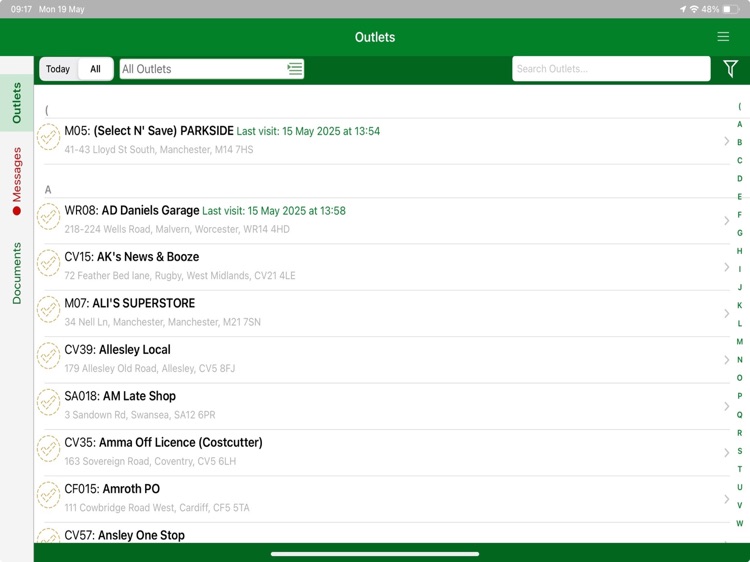Open M05: (Select N' Save) PARKSIDE outlet

tap(381, 141)
